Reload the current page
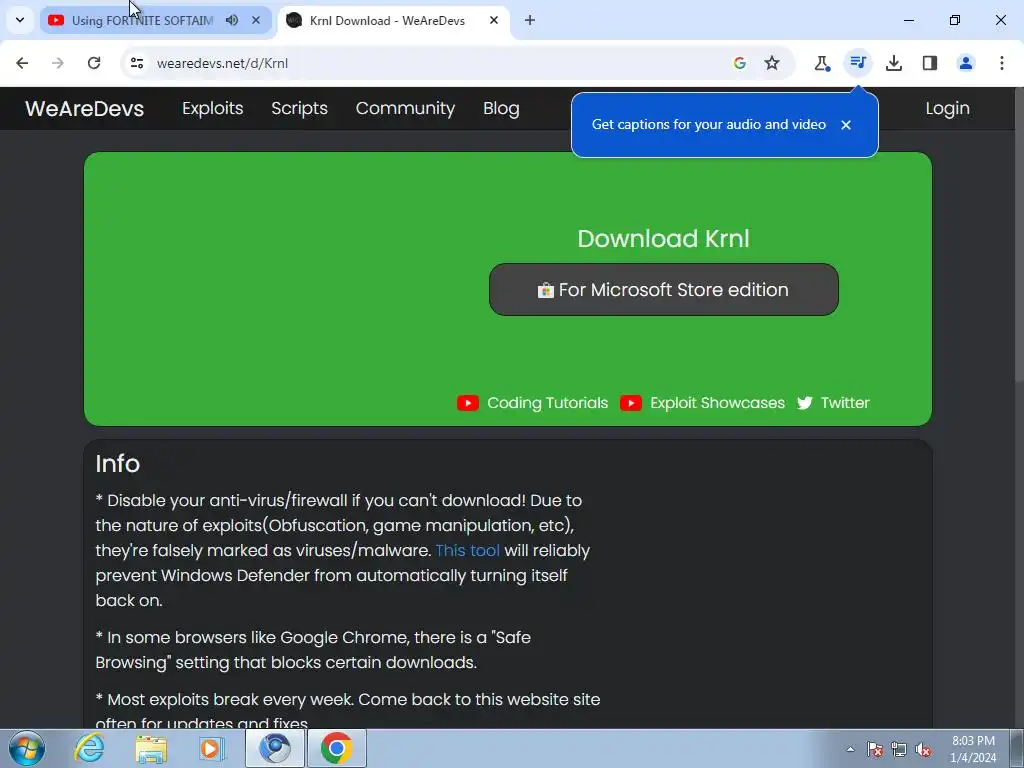1024x768 pixels. [x=94, y=63]
